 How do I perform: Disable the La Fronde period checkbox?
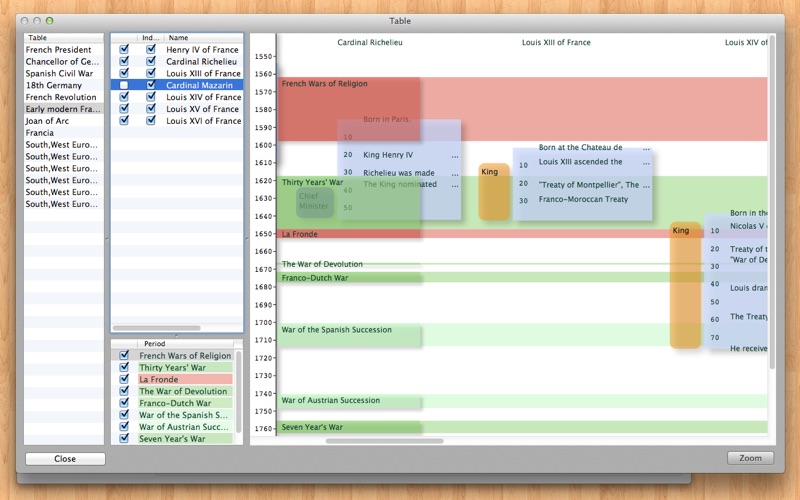(124, 379)
